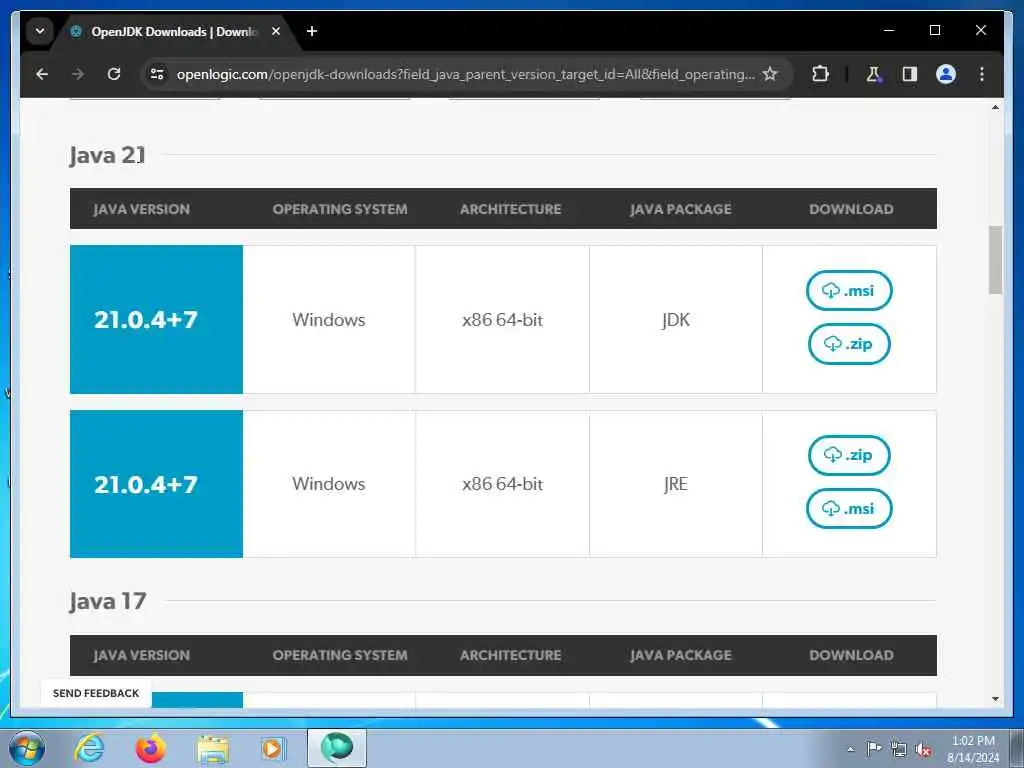Select the JRE package cell text
The image size is (1024, 768).
coord(675,484)
